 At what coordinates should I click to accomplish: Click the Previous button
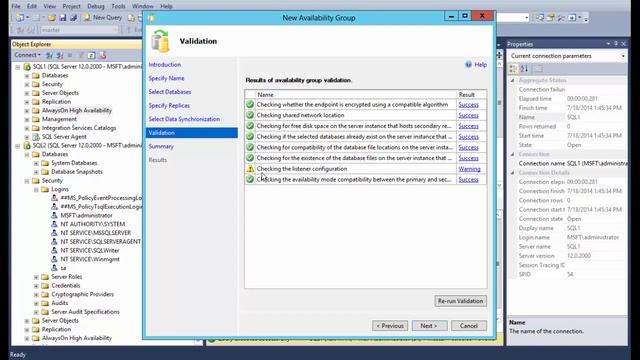tap(390, 326)
